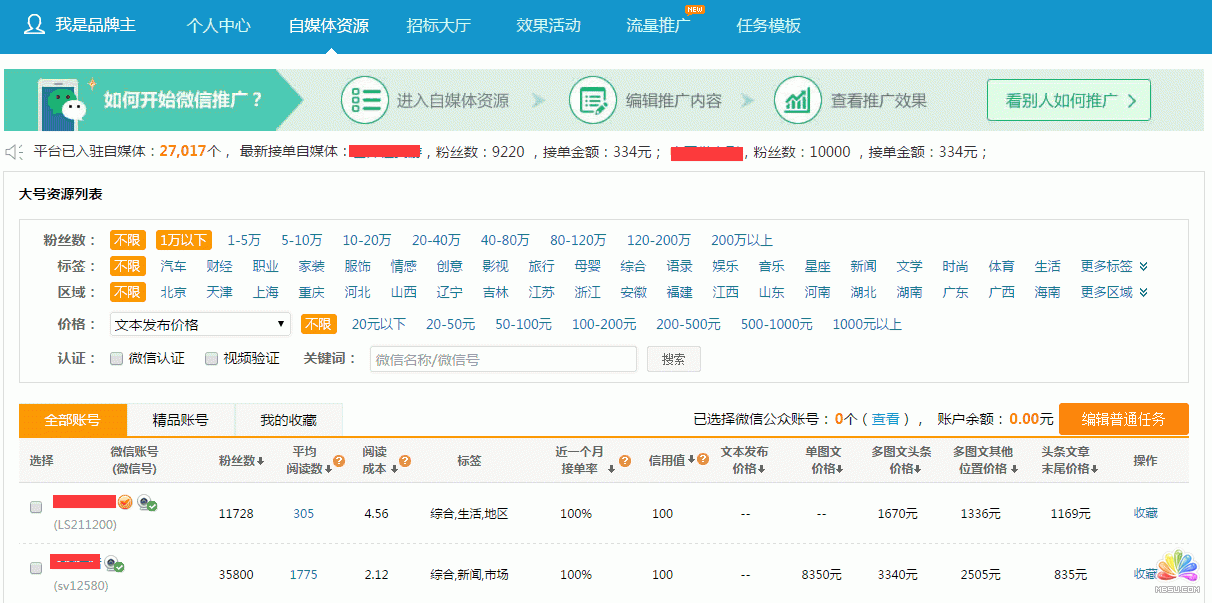Image resolution: width=1212 pixels, height=603 pixels.
Task: Click the 进入自媒体资源 list icon
Action: tap(365, 99)
